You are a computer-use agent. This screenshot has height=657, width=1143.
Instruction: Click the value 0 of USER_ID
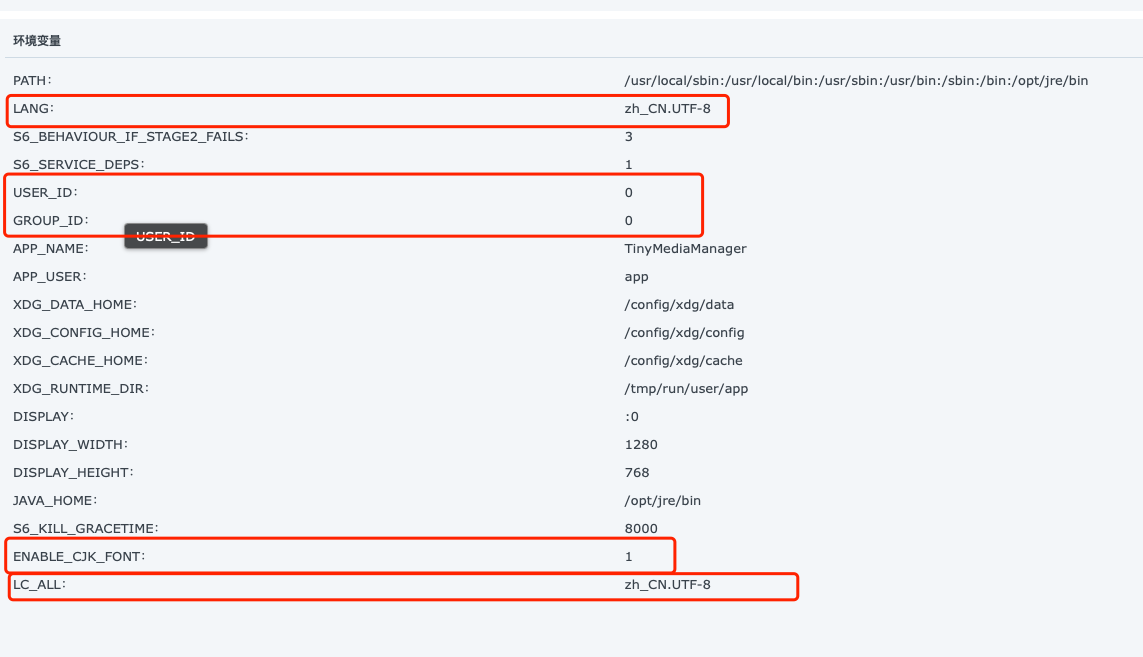[x=628, y=192]
